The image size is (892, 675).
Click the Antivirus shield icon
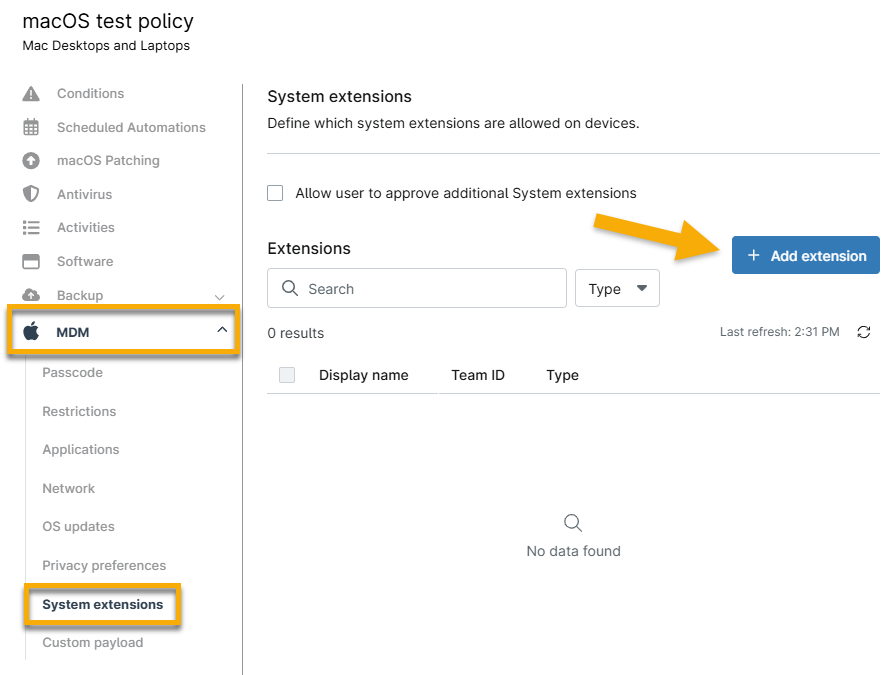coord(31,194)
